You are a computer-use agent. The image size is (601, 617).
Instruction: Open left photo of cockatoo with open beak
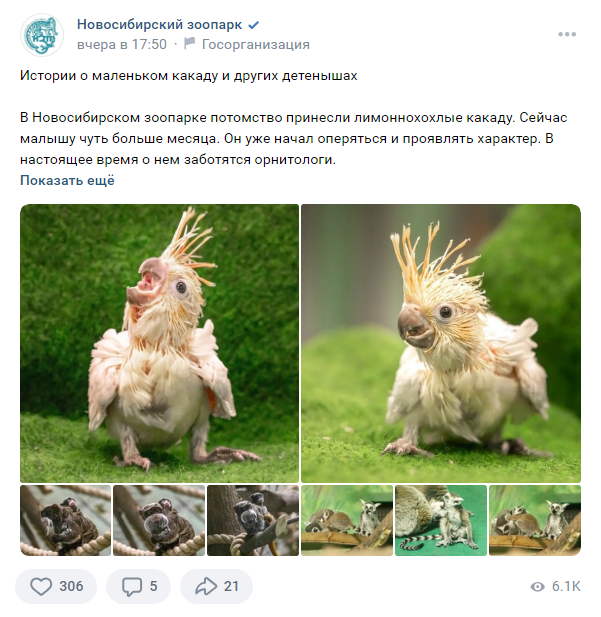click(159, 343)
